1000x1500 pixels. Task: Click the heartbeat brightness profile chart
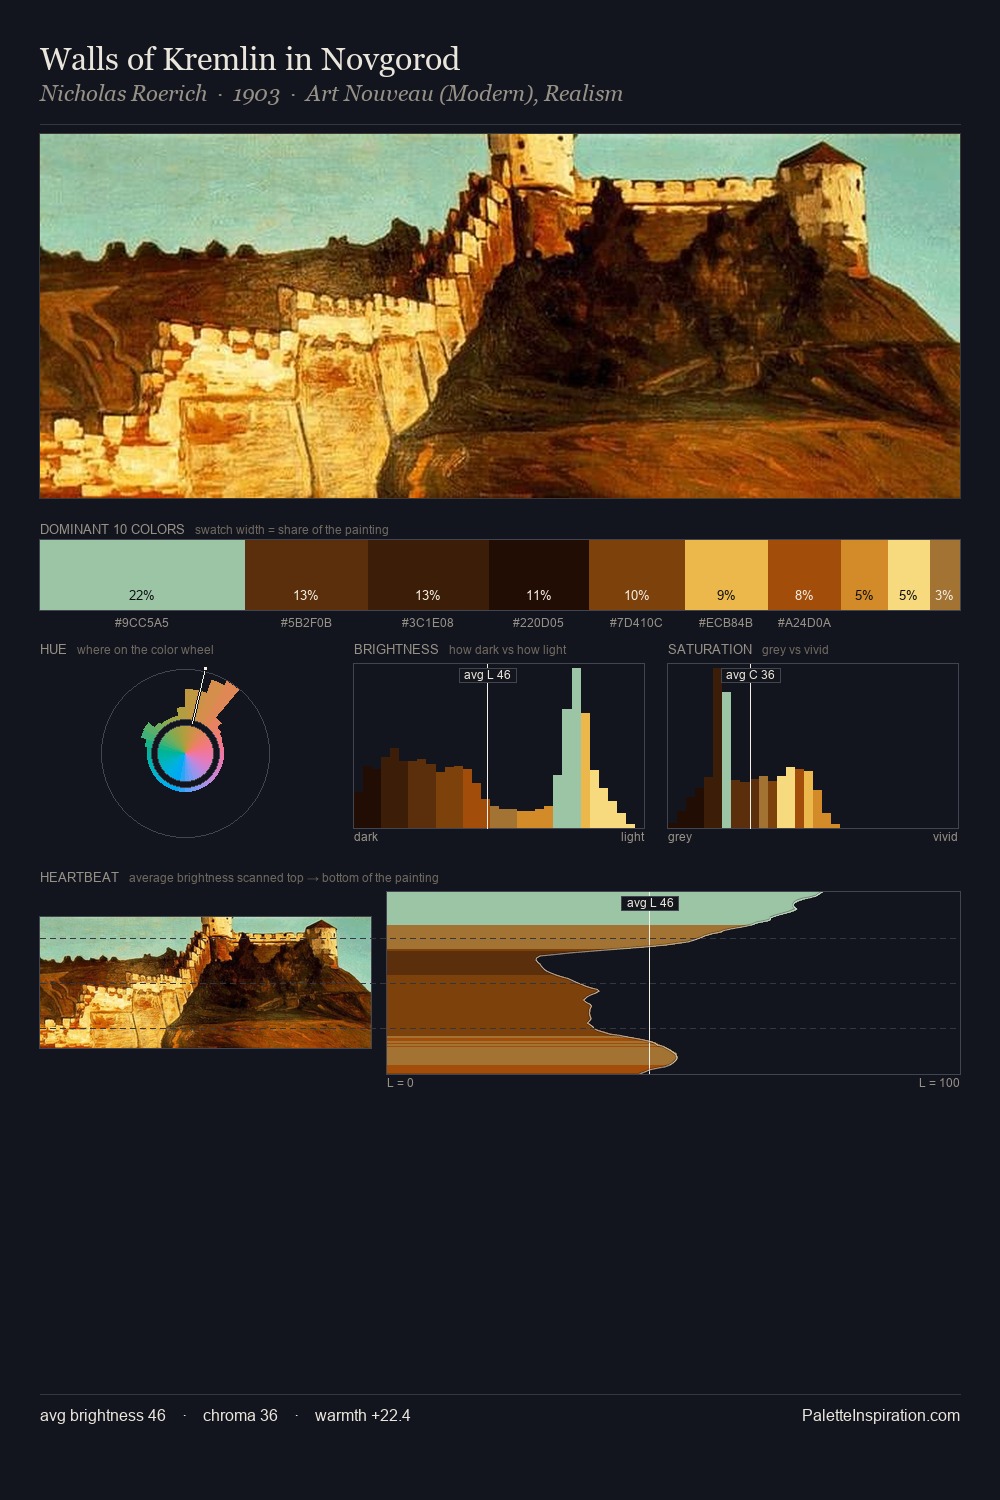tap(673, 983)
